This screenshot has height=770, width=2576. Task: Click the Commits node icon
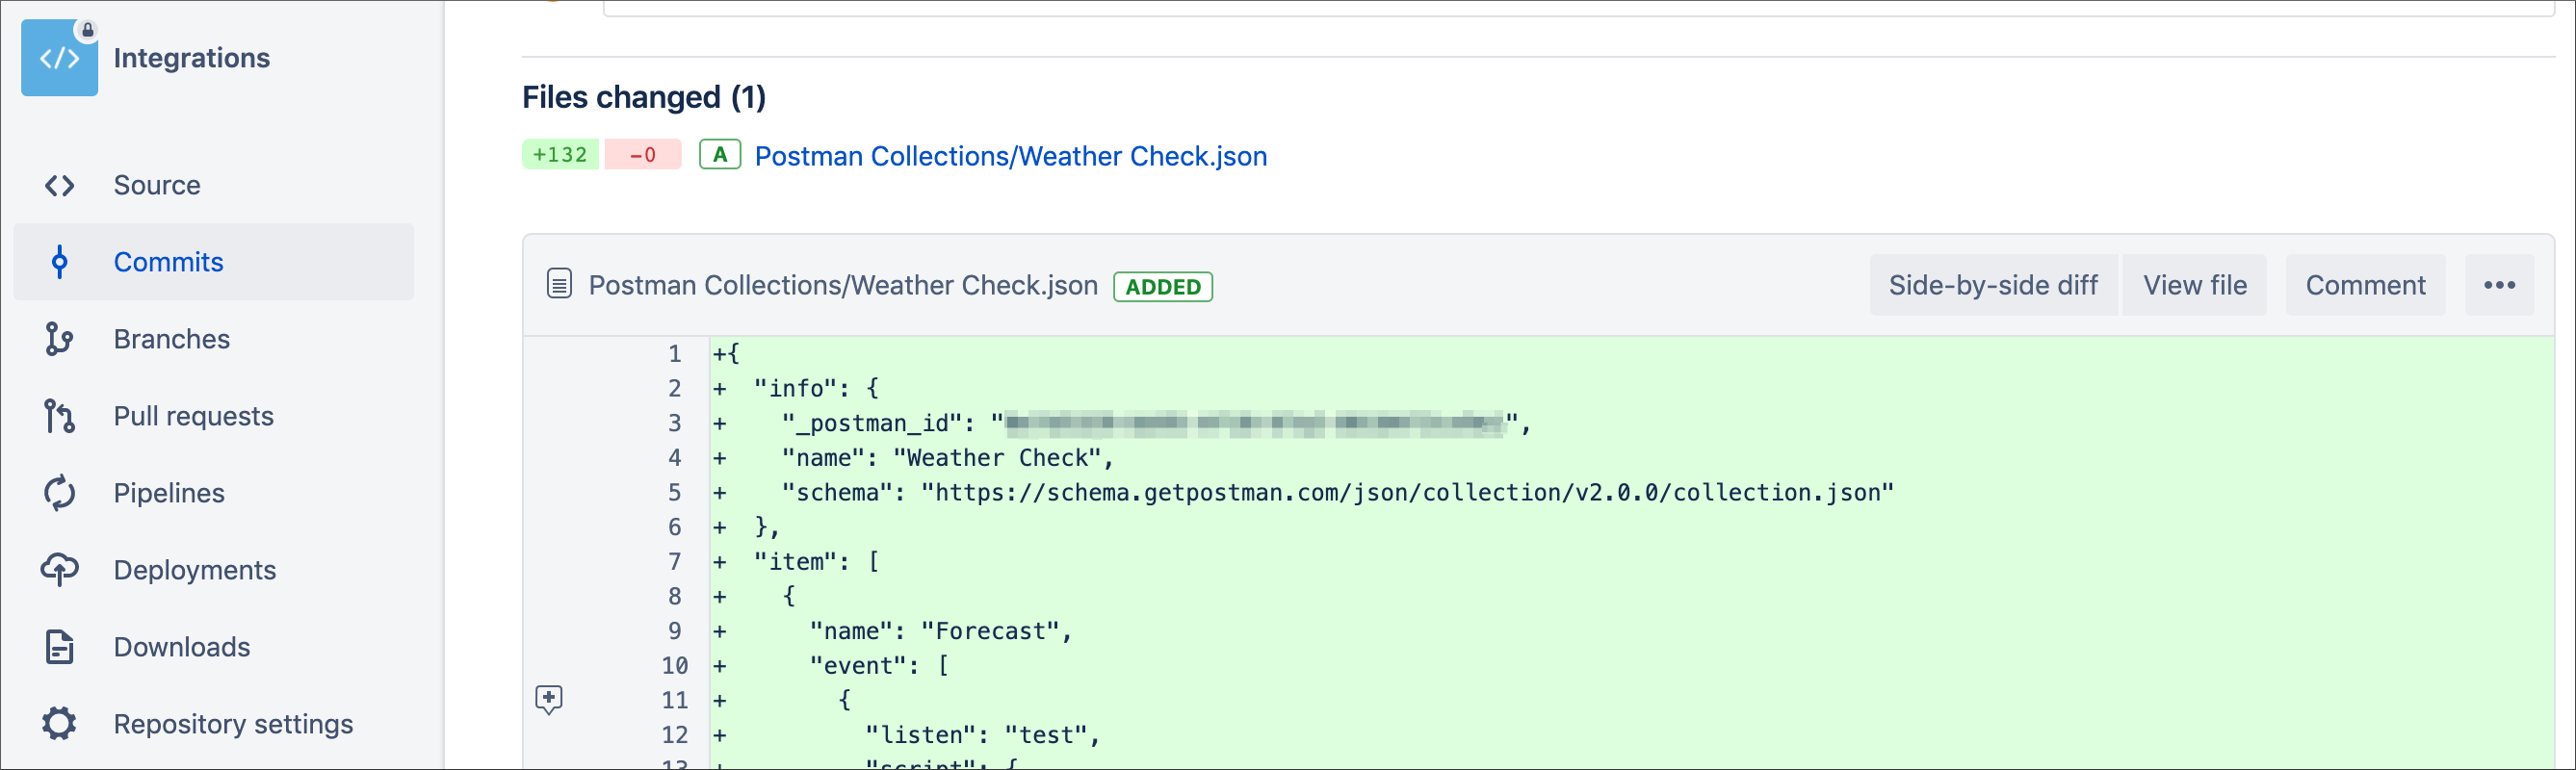(x=59, y=262)
